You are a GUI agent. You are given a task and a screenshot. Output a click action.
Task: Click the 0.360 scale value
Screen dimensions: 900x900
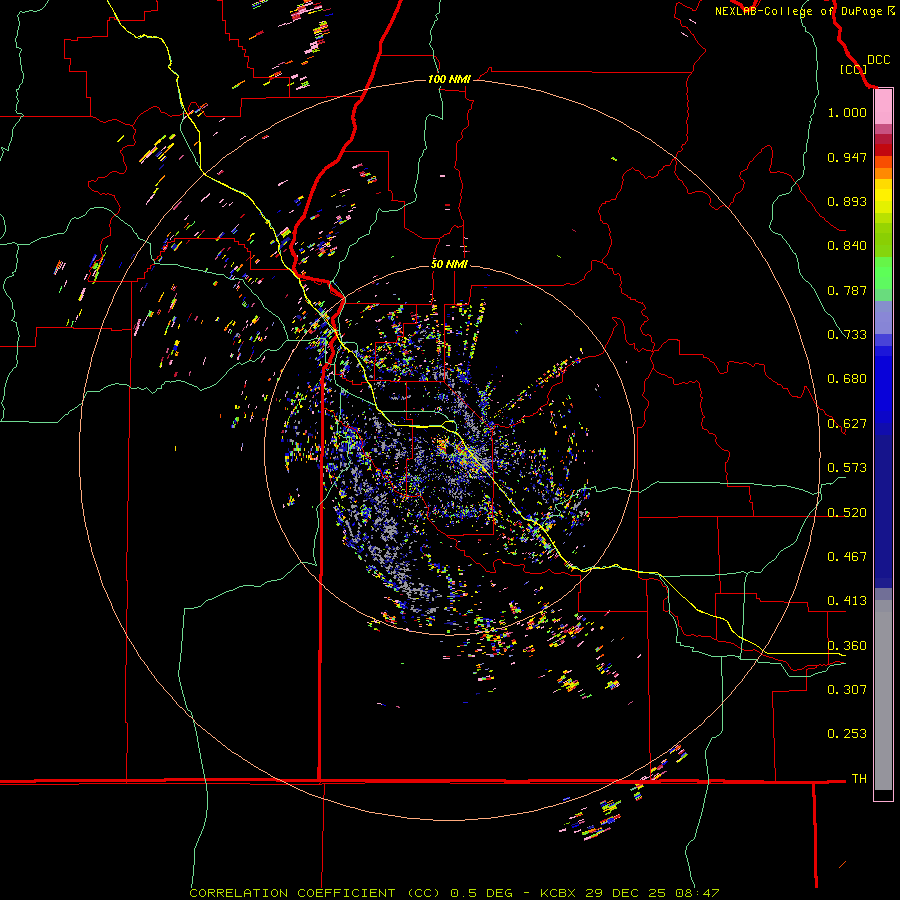(x=847, y=646)
